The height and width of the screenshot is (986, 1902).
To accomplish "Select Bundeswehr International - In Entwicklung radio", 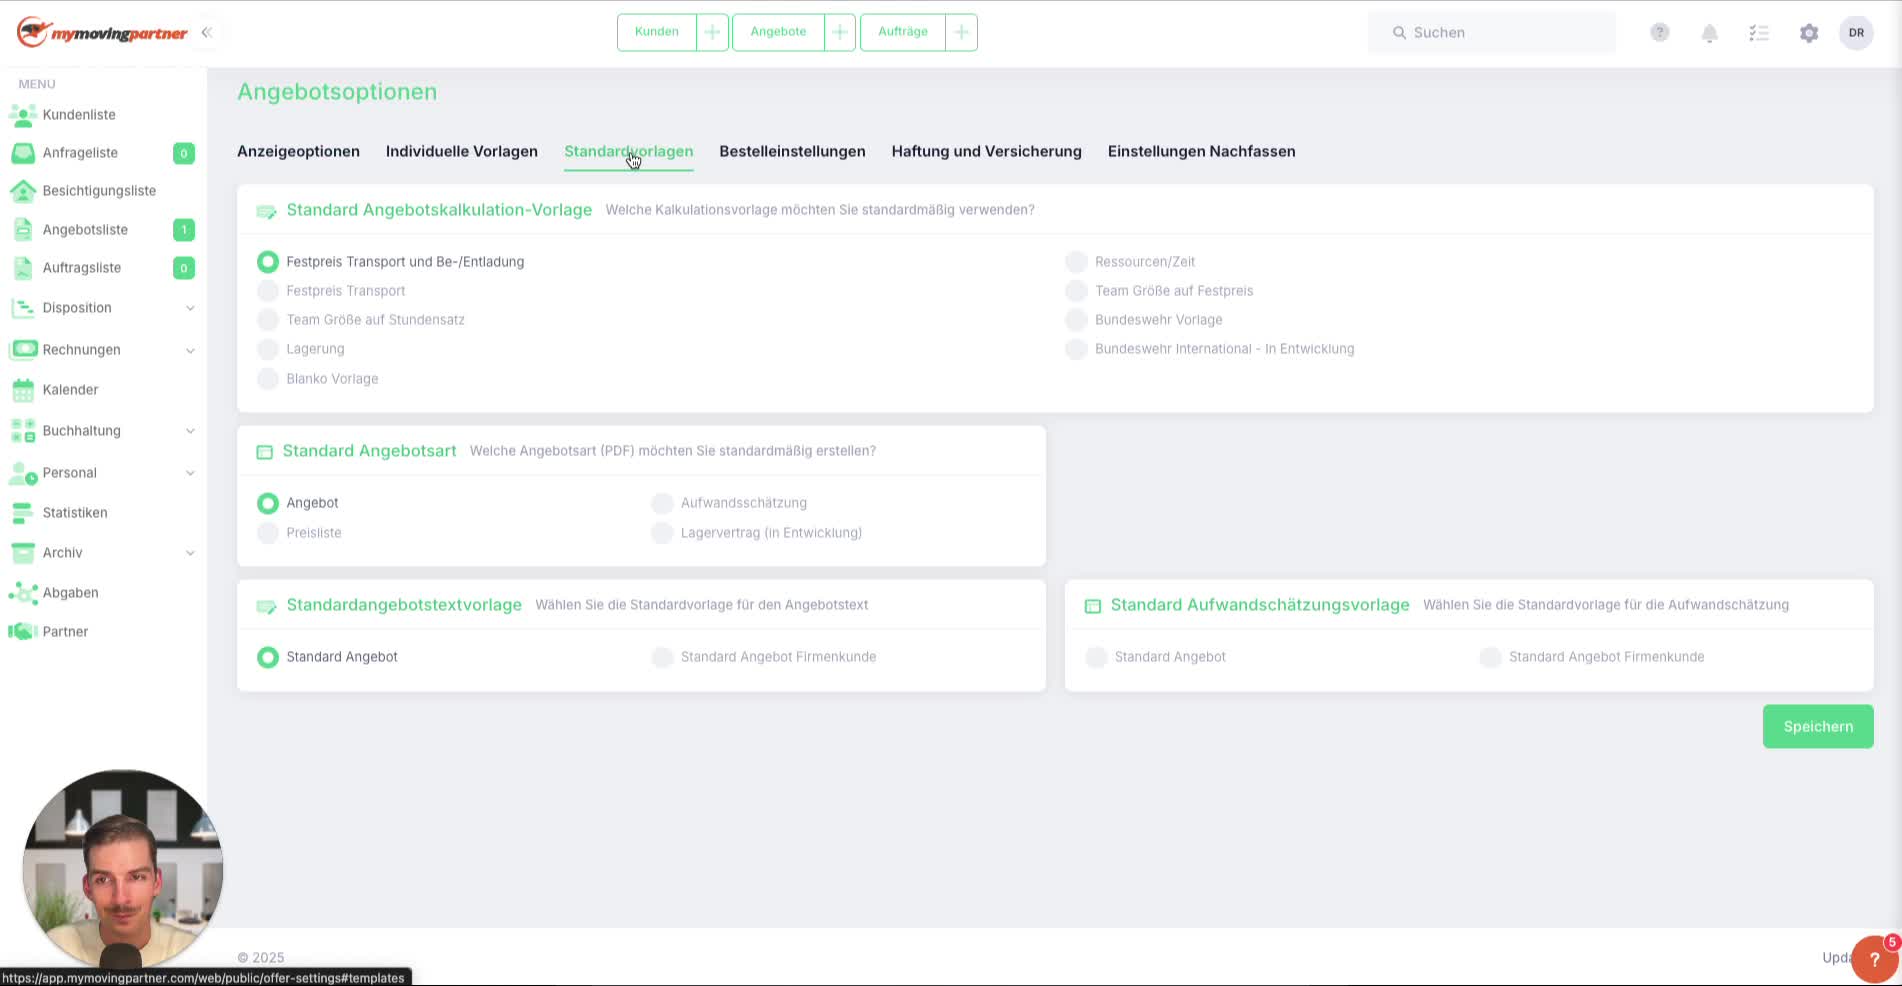I will tap(1076, 349).
